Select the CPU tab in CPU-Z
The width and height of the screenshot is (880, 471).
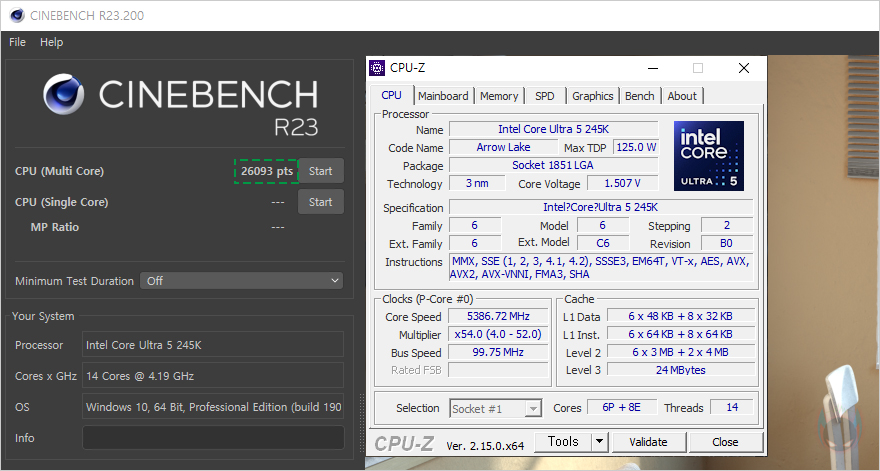391,95
